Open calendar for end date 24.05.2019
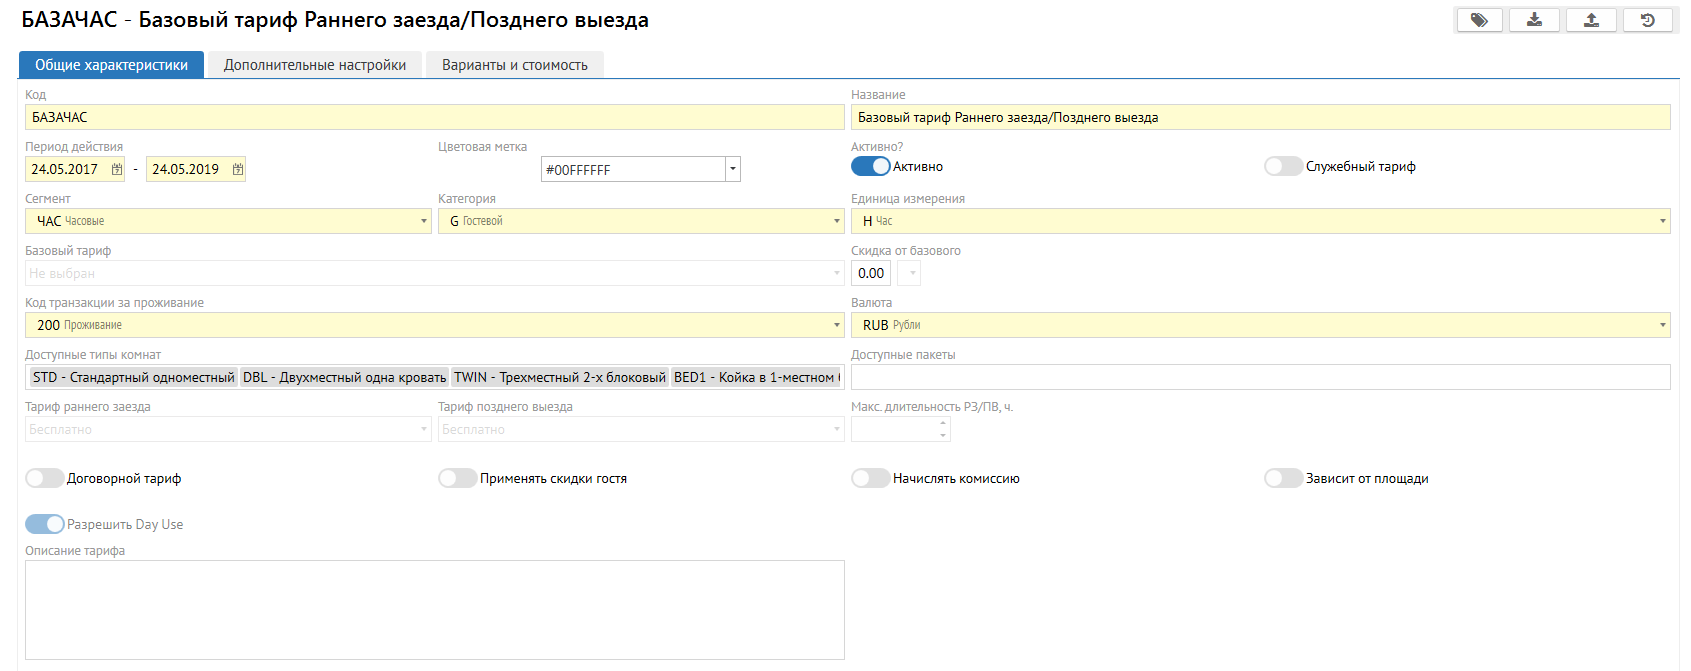1691x671 pixels. point(238,169)
